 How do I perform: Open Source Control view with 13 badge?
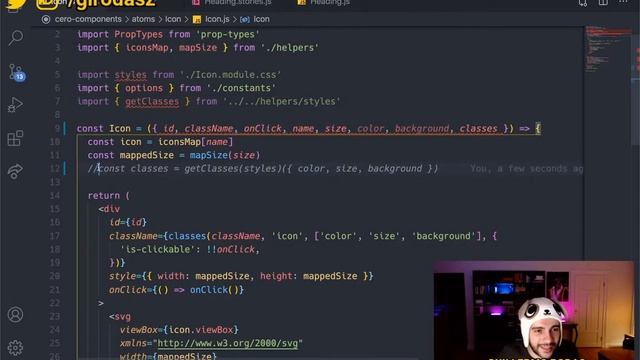(16, 72)
